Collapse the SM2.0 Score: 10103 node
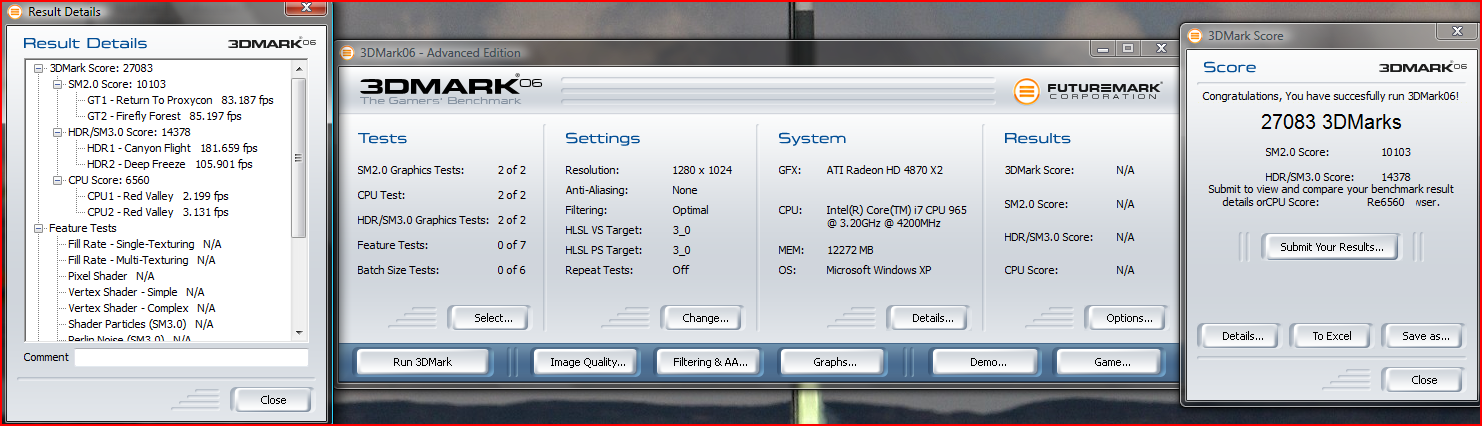1482x426 pixels. pyautogui.click(x=58, y=84)
